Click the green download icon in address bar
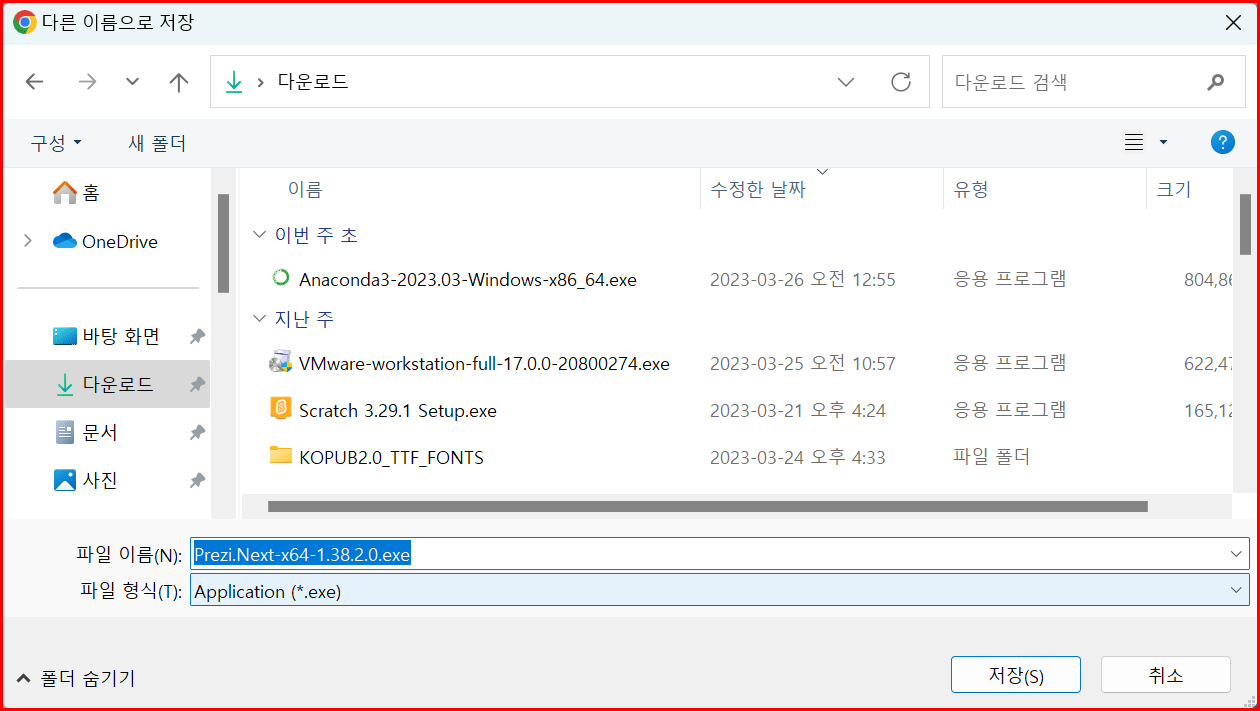Viewport: 1260px width, 711px height. pos(234,82)
